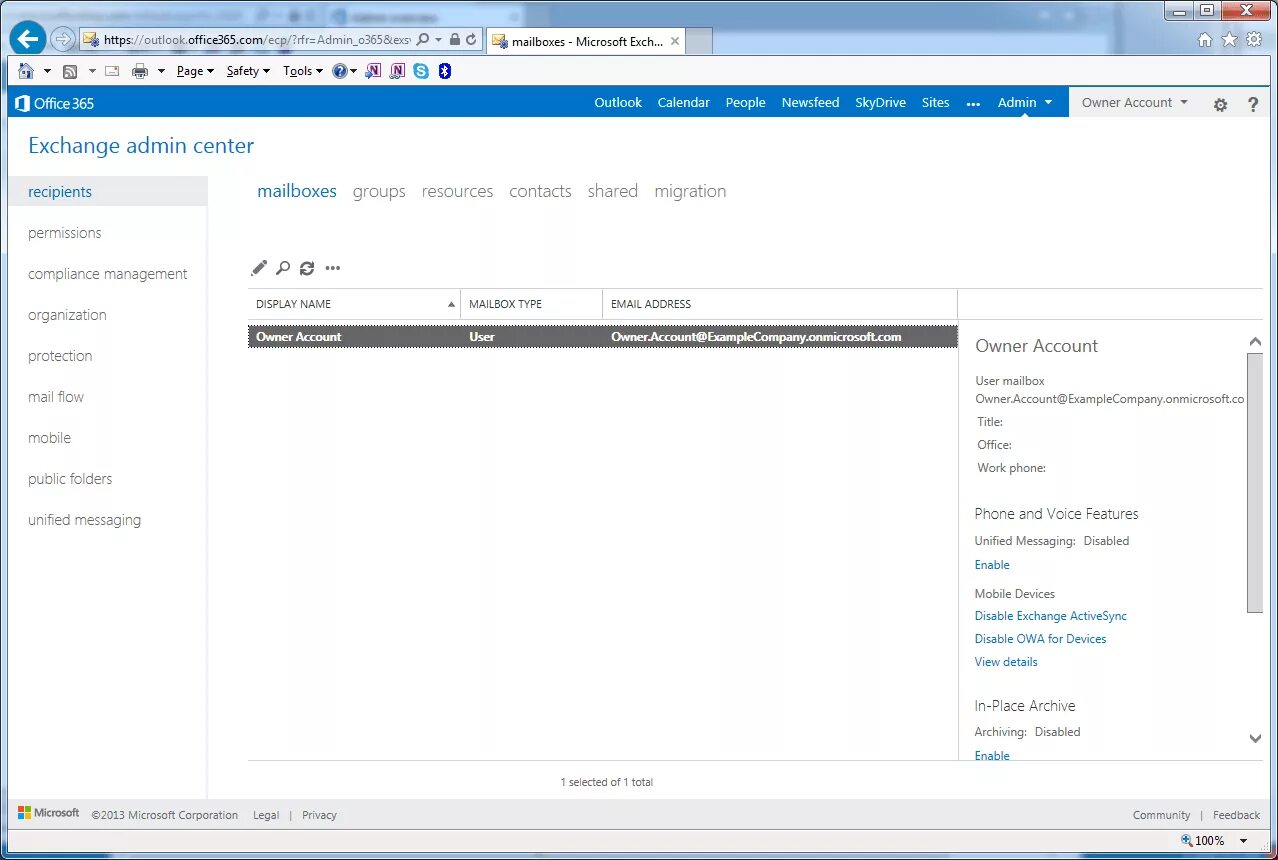Viewport: 1278px width, 860px height.
Task: Sort by EMAIL ADDRESS column header
Action: click(780, 304)
